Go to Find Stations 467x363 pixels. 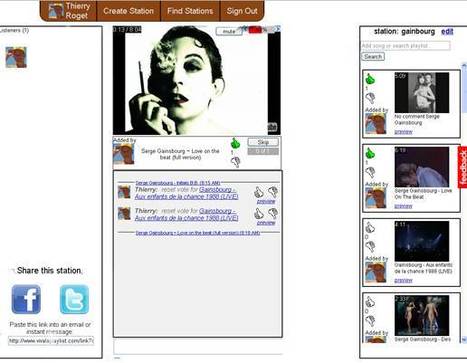coord(190,11)
